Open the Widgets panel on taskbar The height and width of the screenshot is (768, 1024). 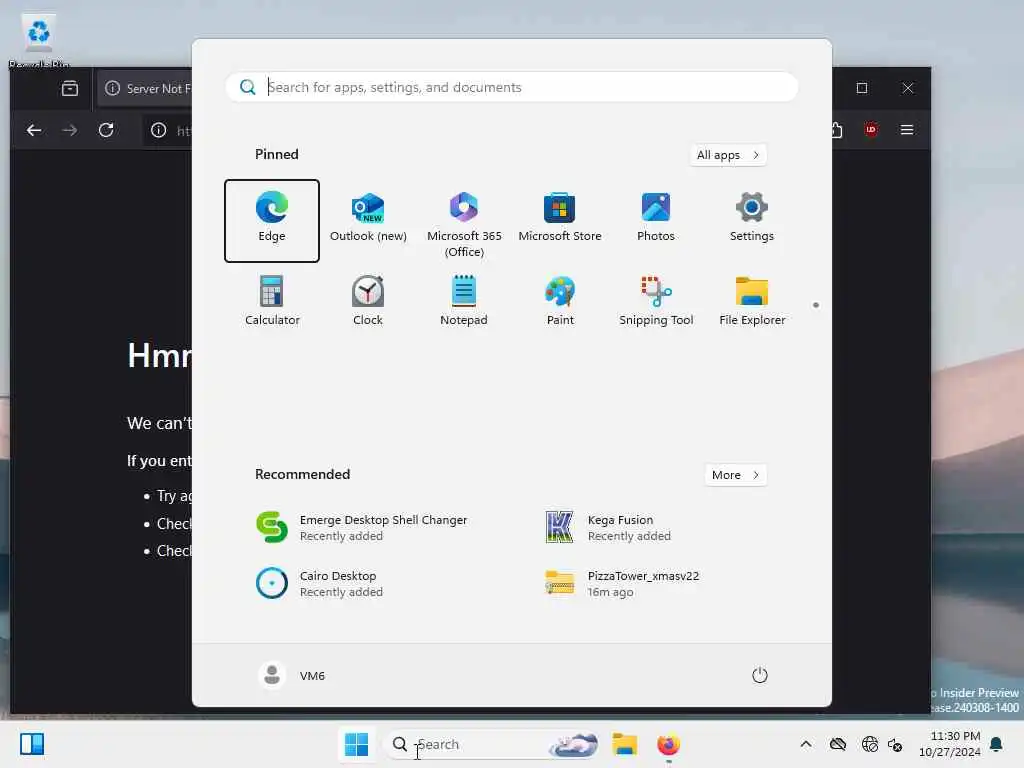[x=32, y=744]
